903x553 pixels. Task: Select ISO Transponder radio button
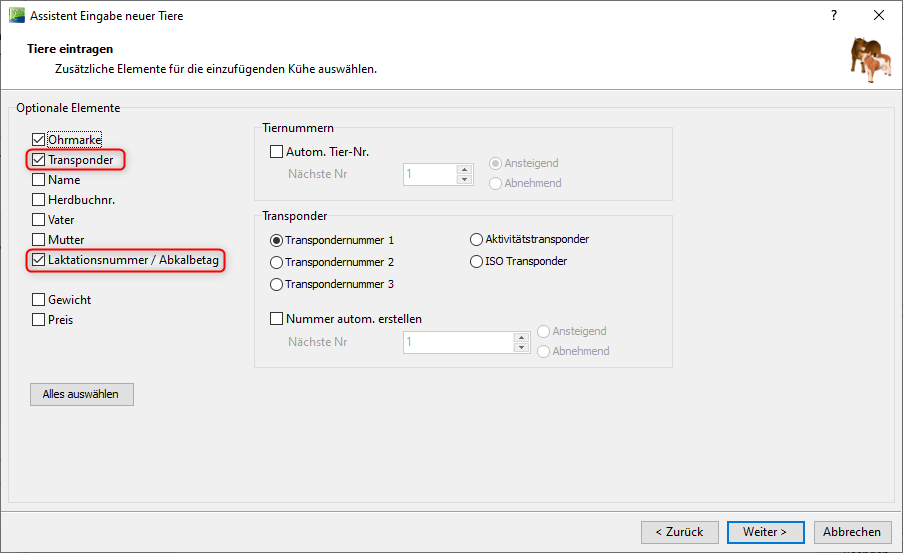click(477, 262)
